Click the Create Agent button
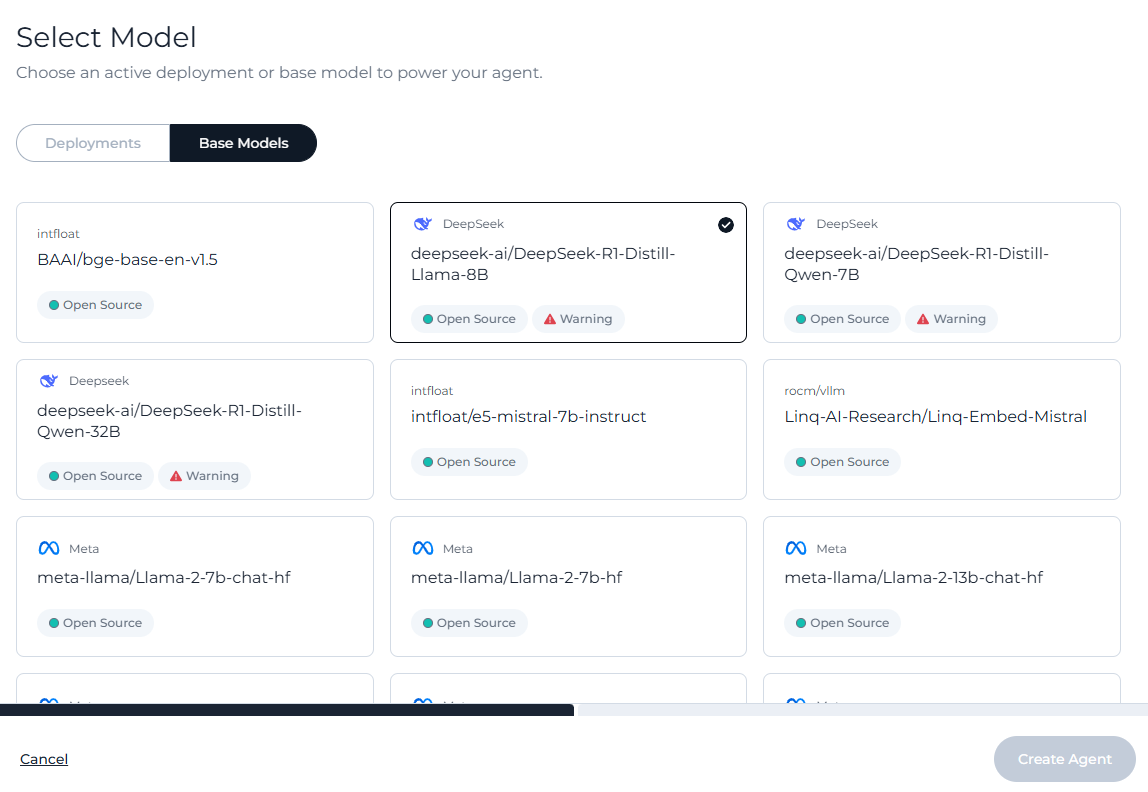 (x=1065, y=759)
